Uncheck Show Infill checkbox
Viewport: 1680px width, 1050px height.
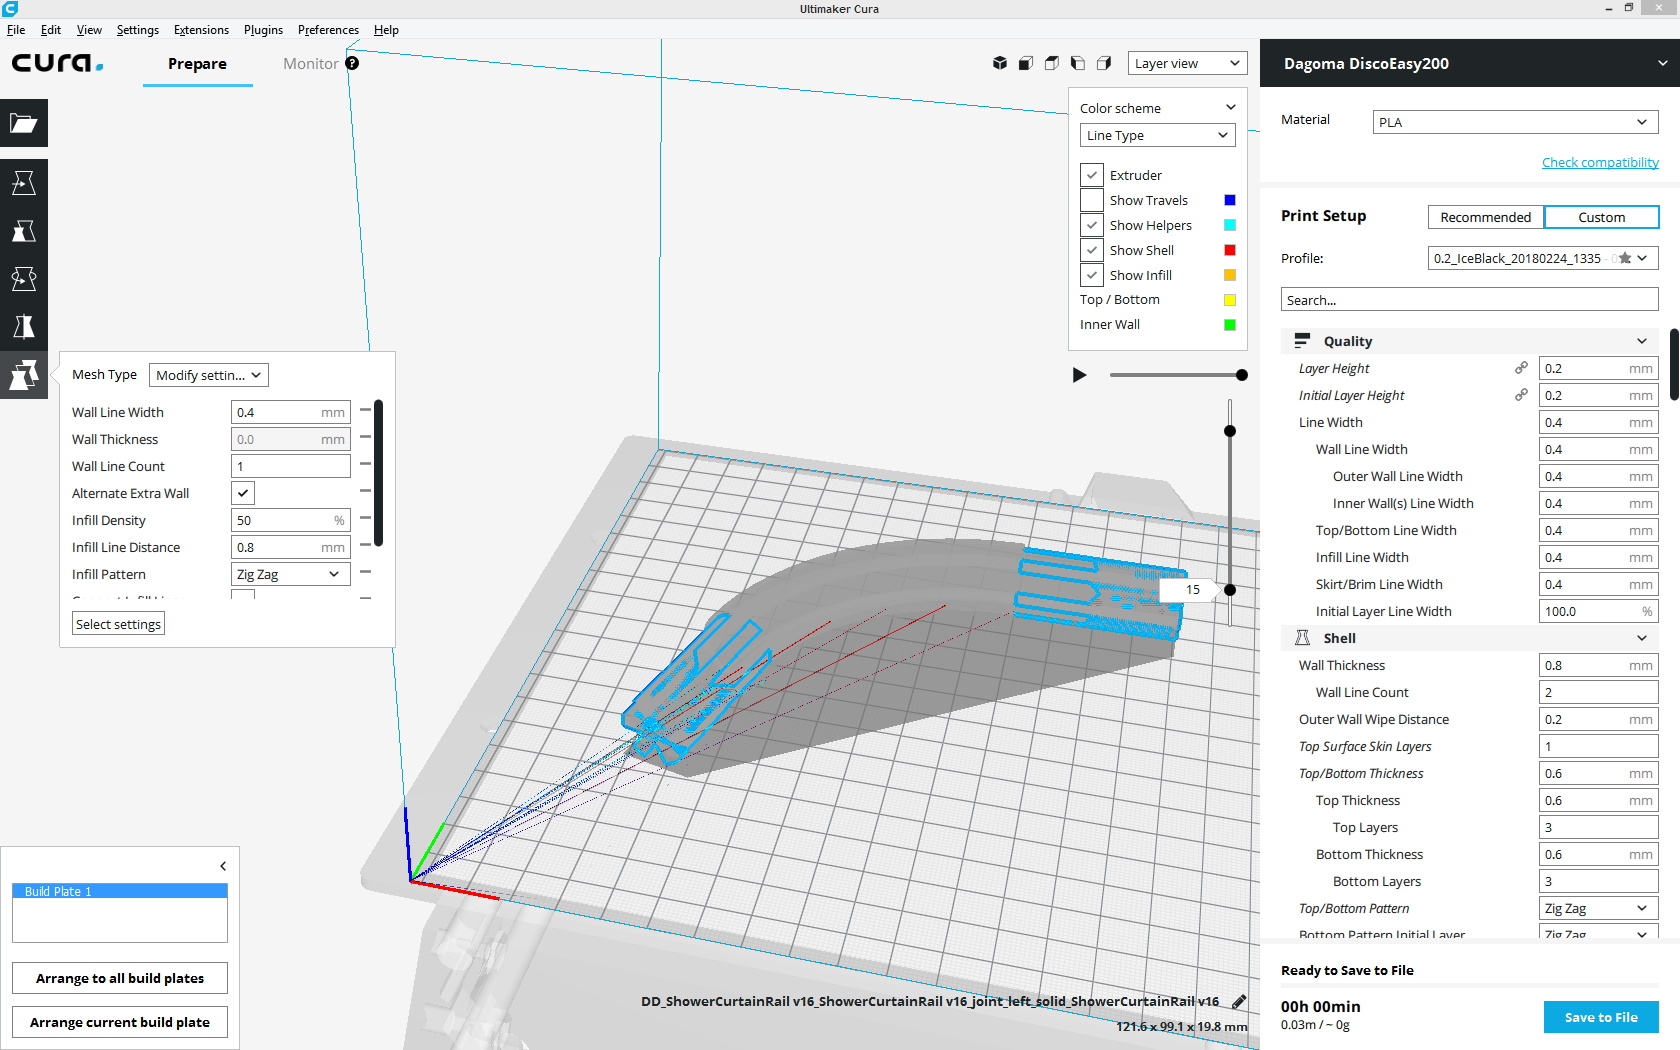pos(1092,275)
